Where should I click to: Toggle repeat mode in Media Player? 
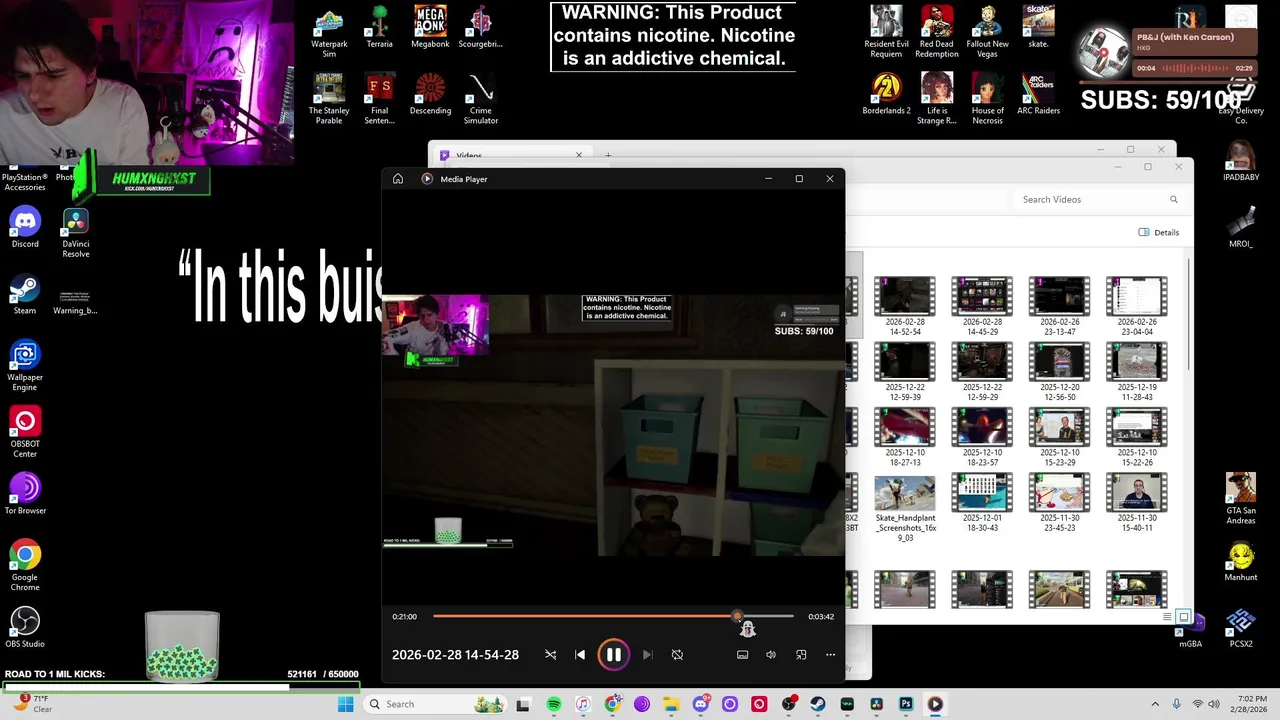click(677, 655)
